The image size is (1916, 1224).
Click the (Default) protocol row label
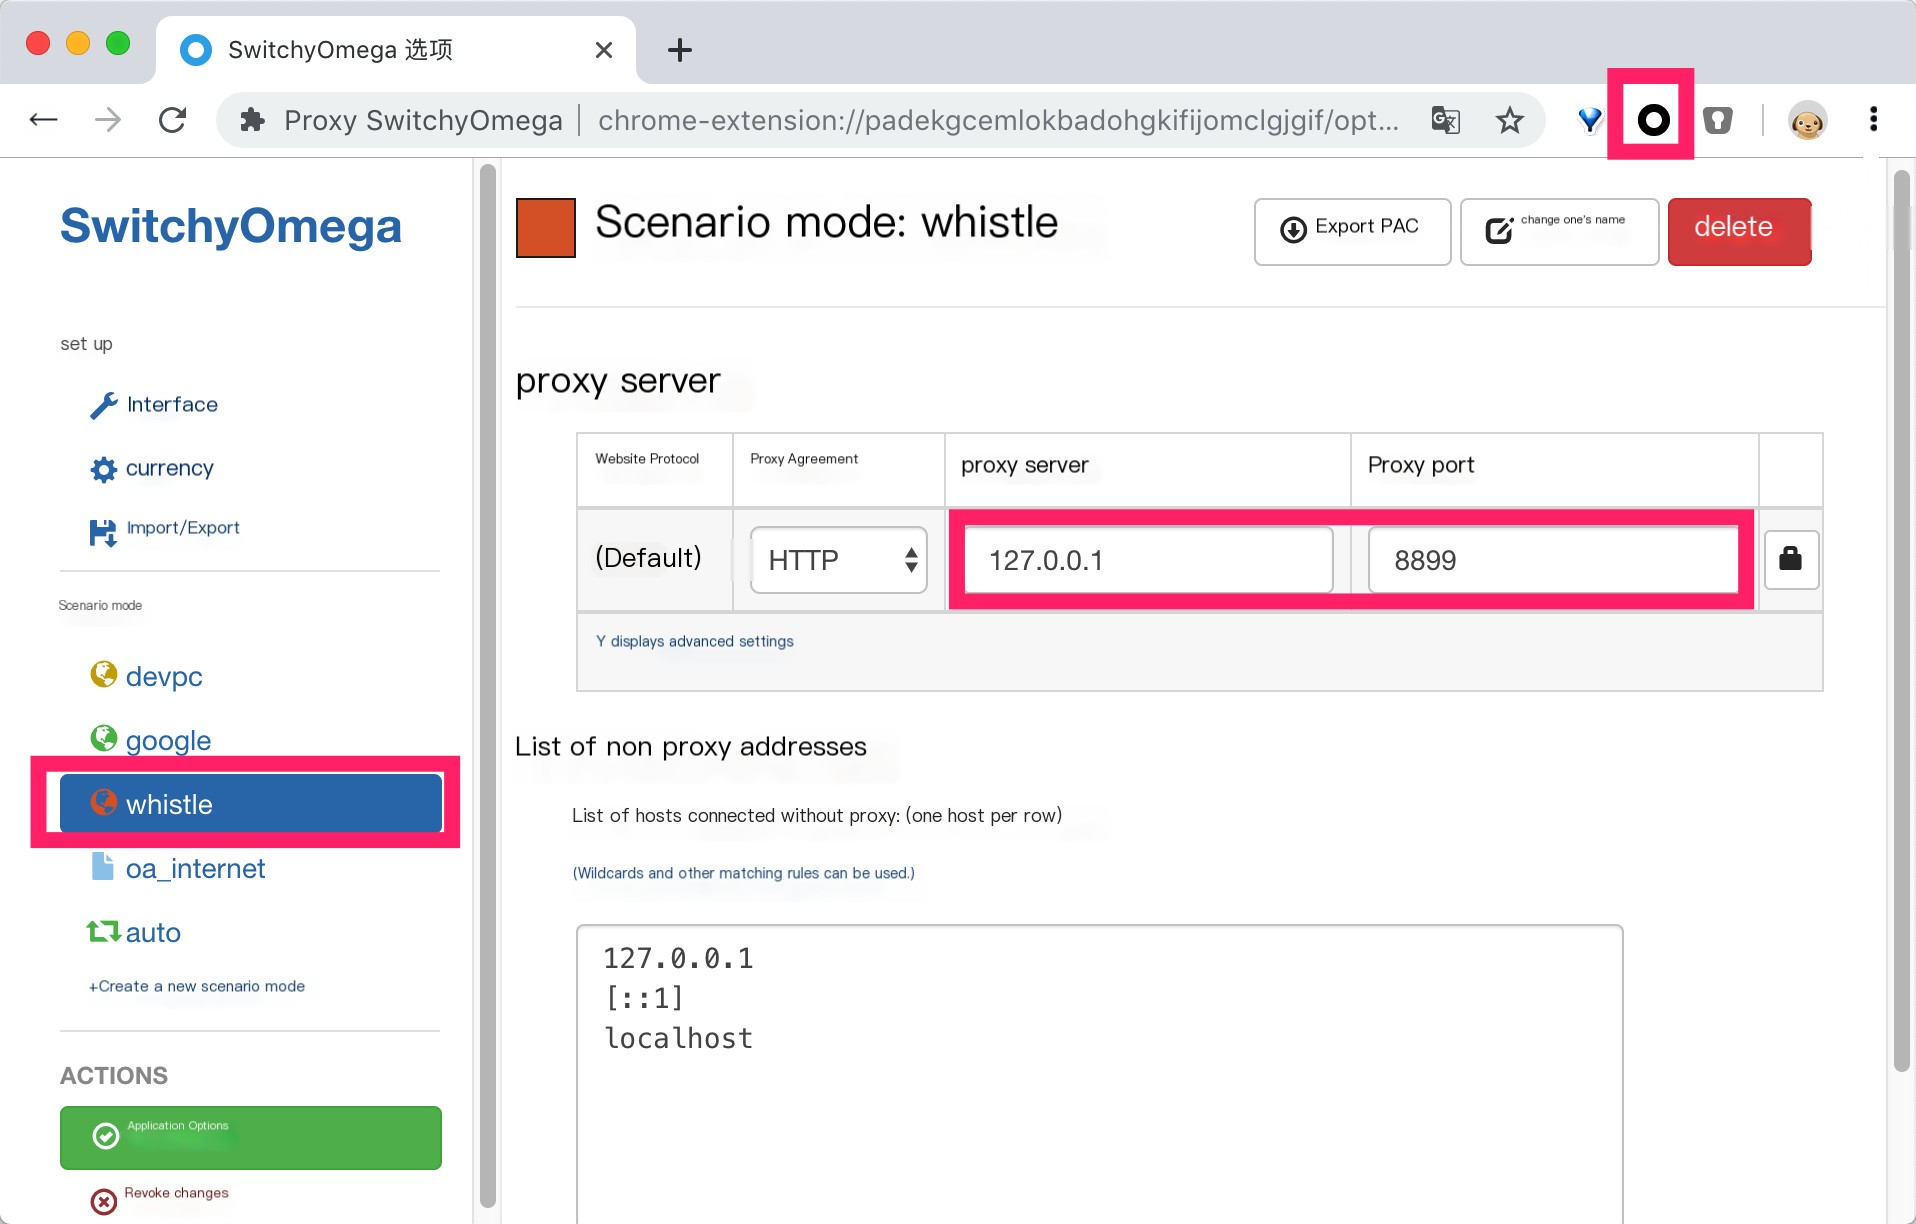648,558
